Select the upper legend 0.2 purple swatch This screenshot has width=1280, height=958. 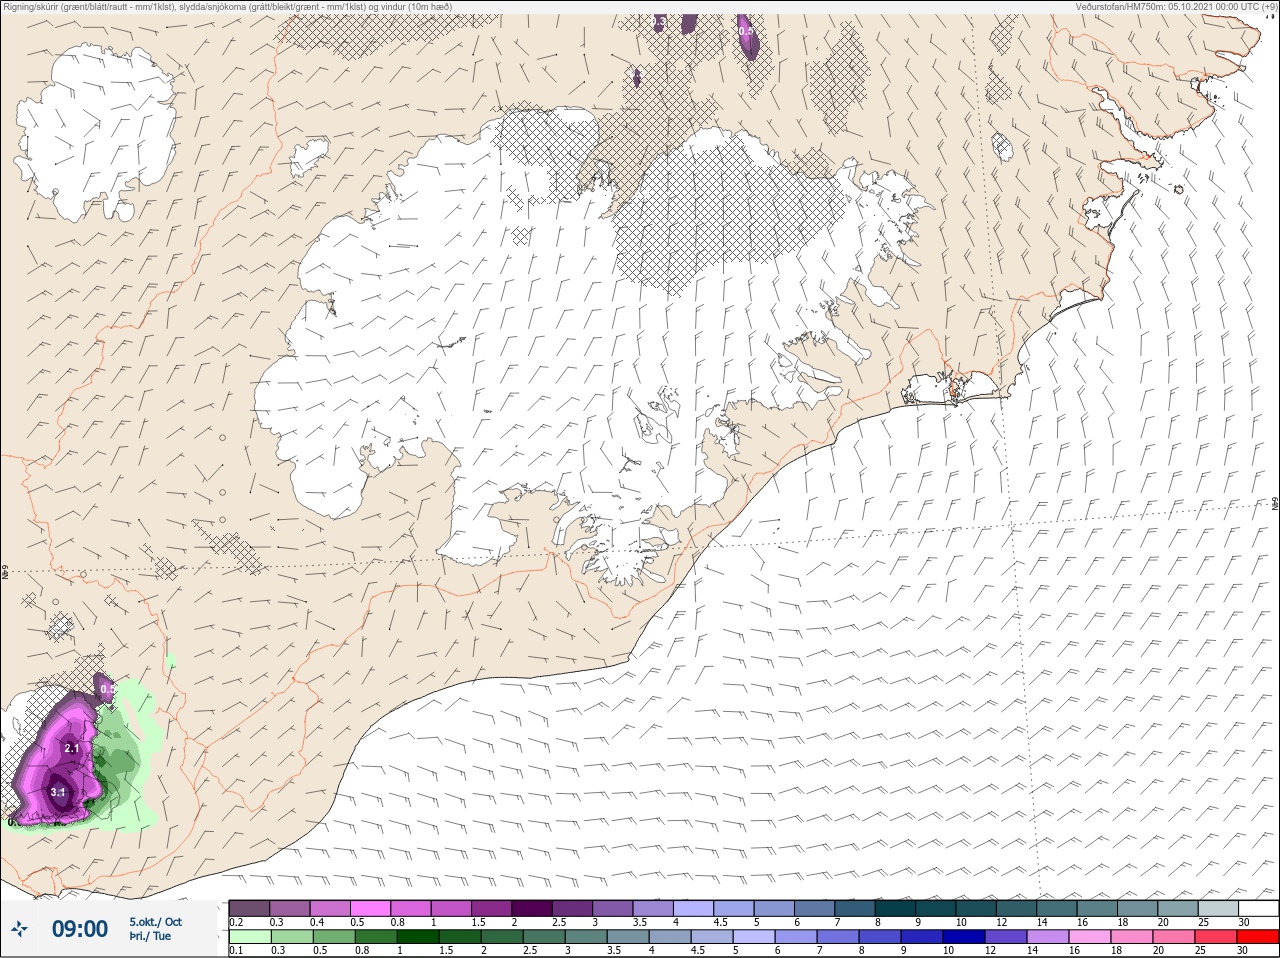pos(249,908)
